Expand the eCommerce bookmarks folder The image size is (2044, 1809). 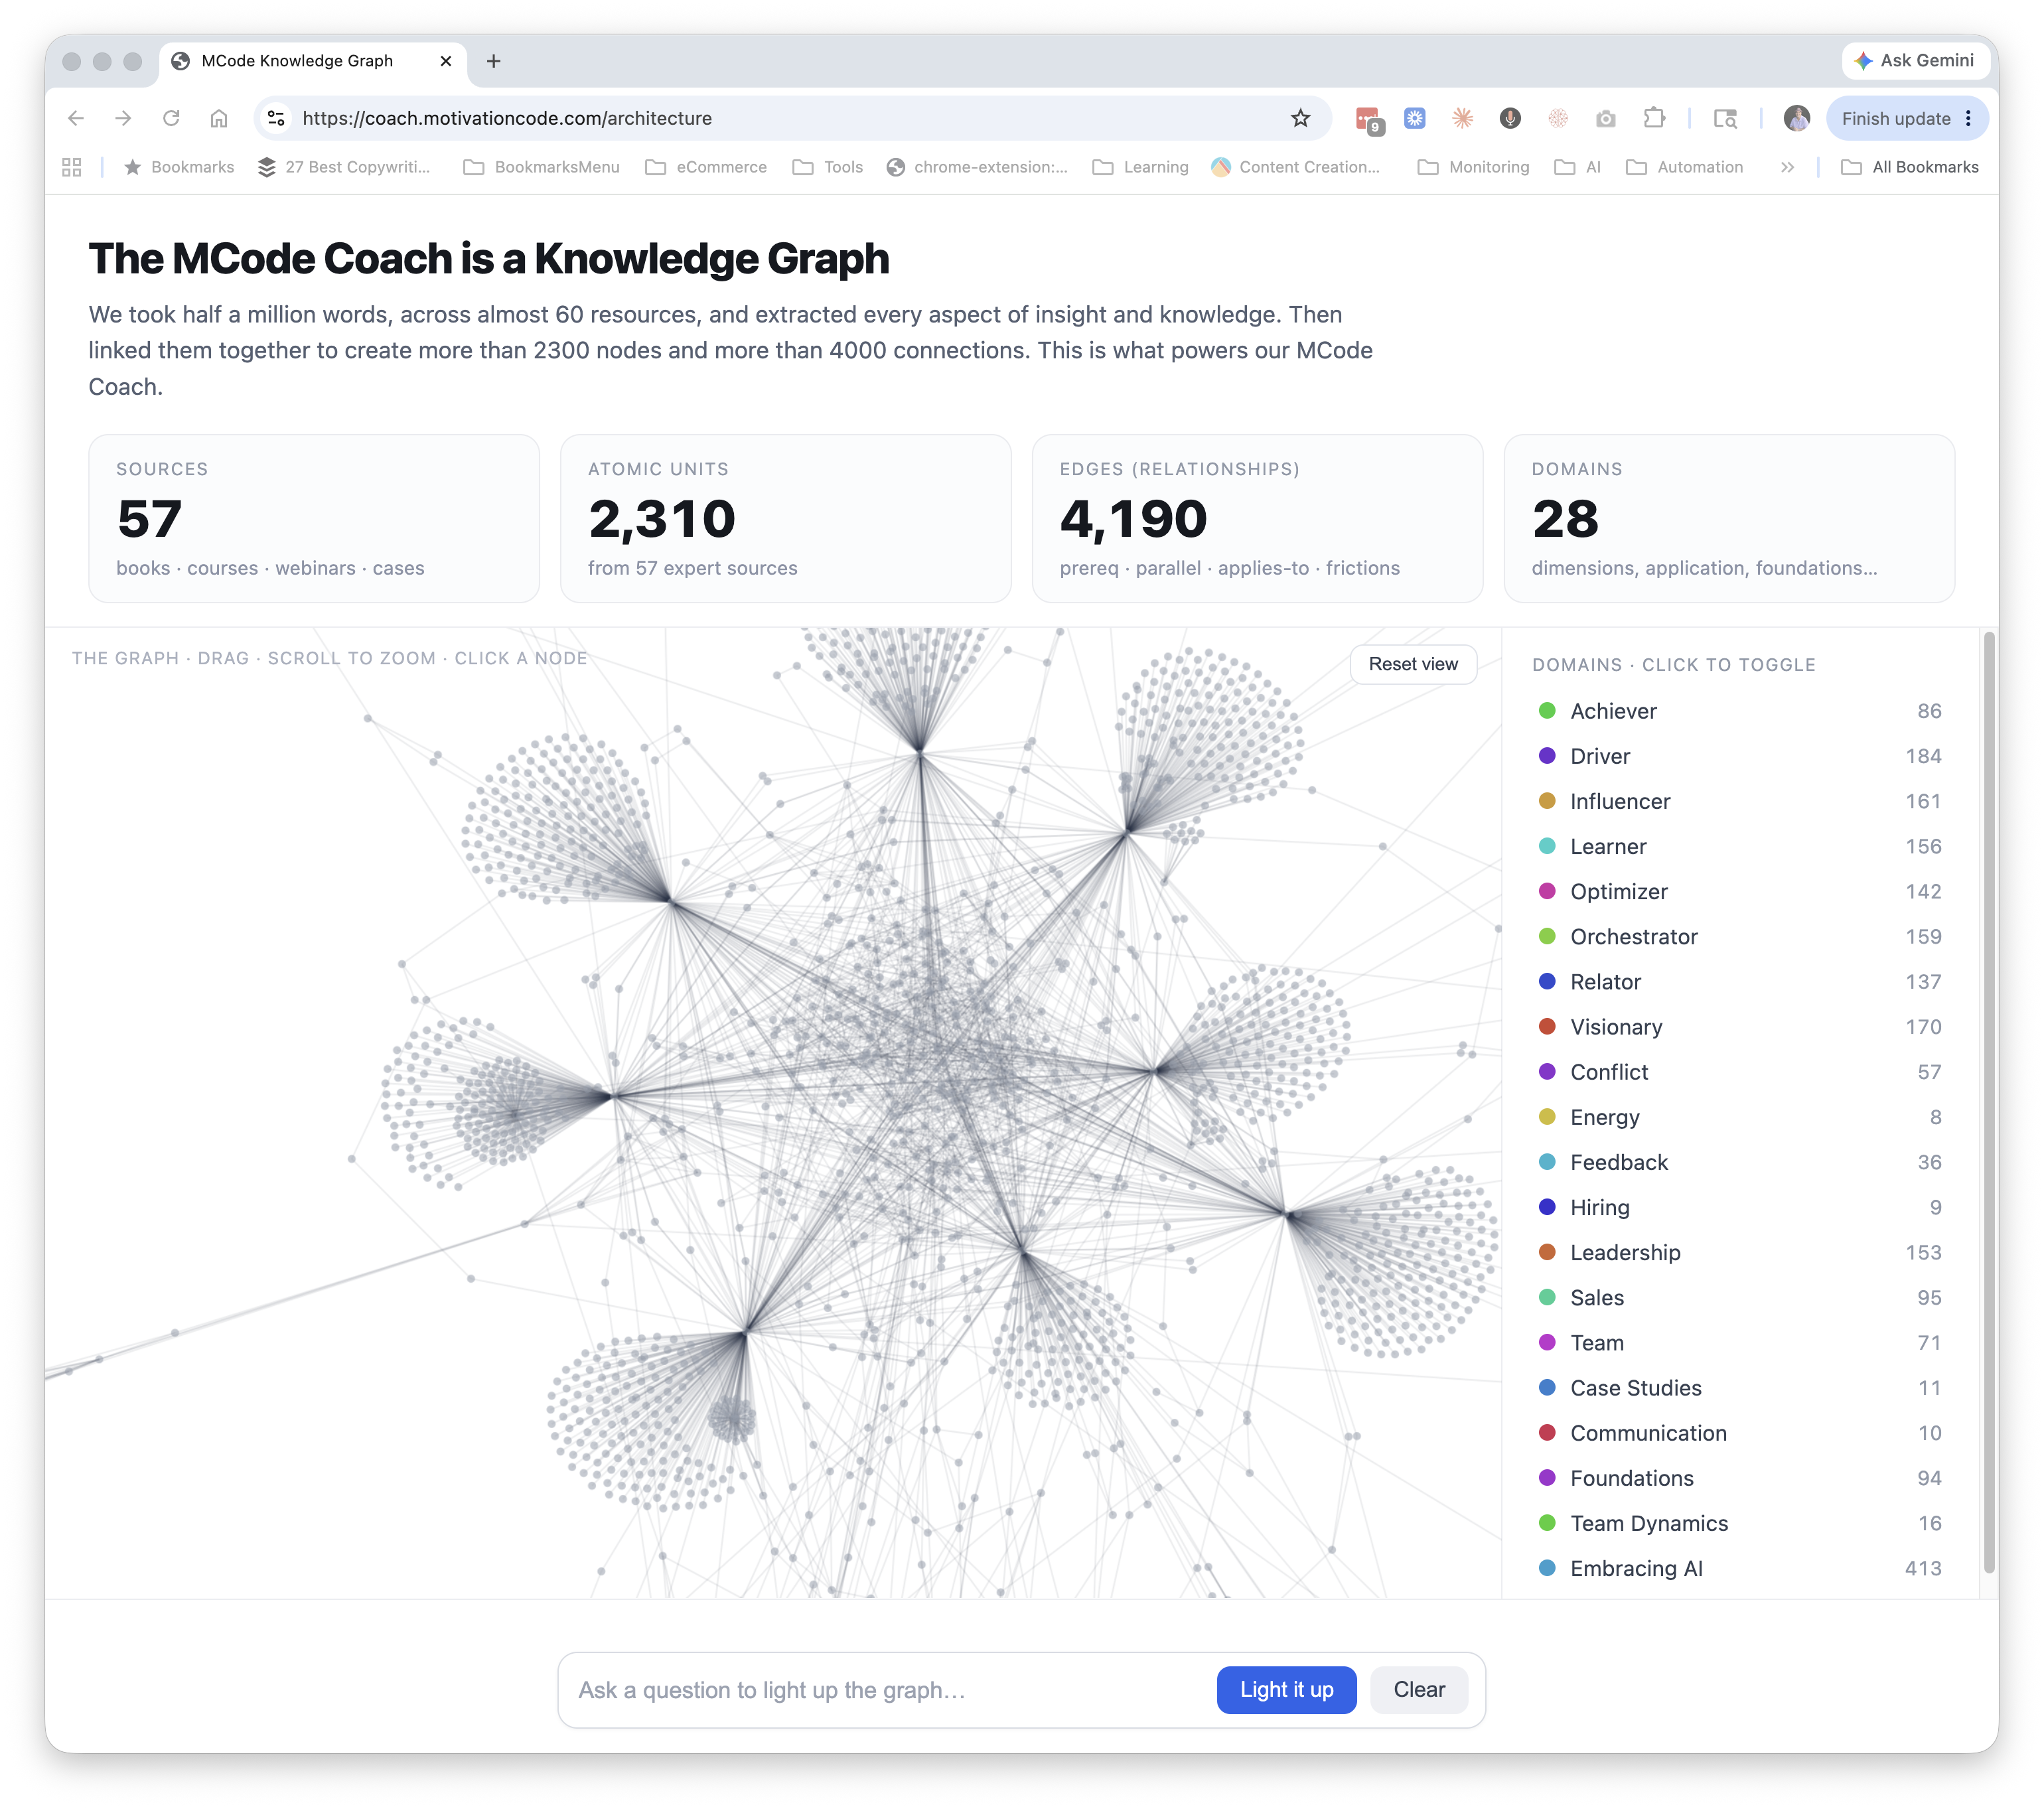(x=706, y=167)
